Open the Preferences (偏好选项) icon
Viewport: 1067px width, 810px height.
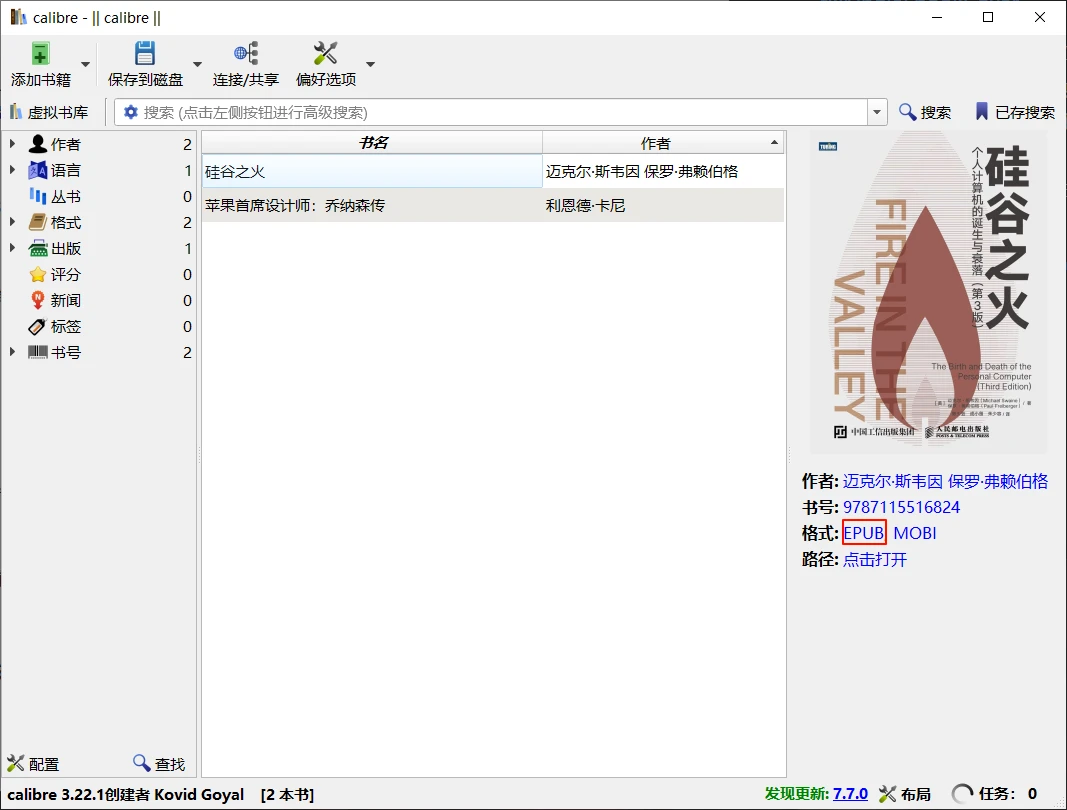(325, 54)
